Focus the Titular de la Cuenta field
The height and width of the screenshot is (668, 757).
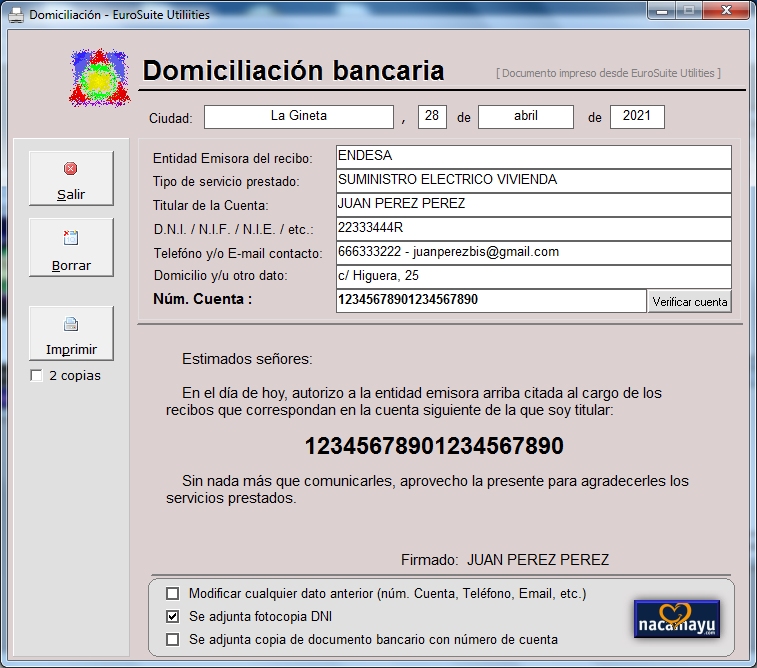tap(533, 205)
